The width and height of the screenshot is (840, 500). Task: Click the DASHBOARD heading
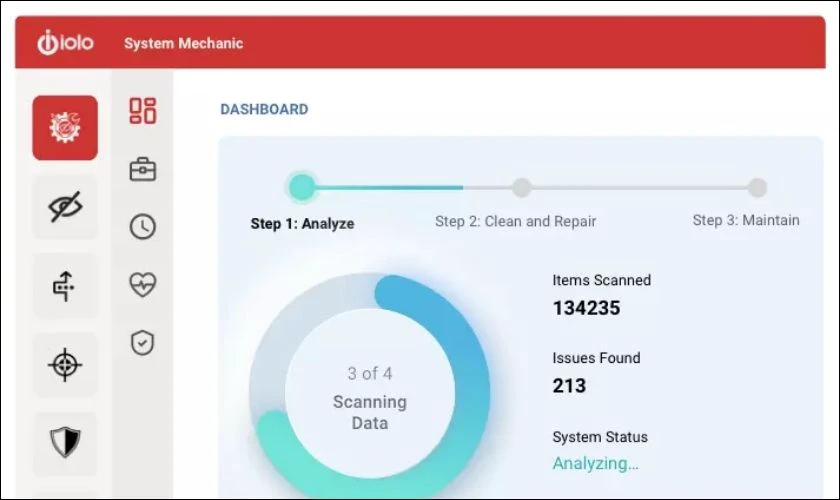[264, 109]
